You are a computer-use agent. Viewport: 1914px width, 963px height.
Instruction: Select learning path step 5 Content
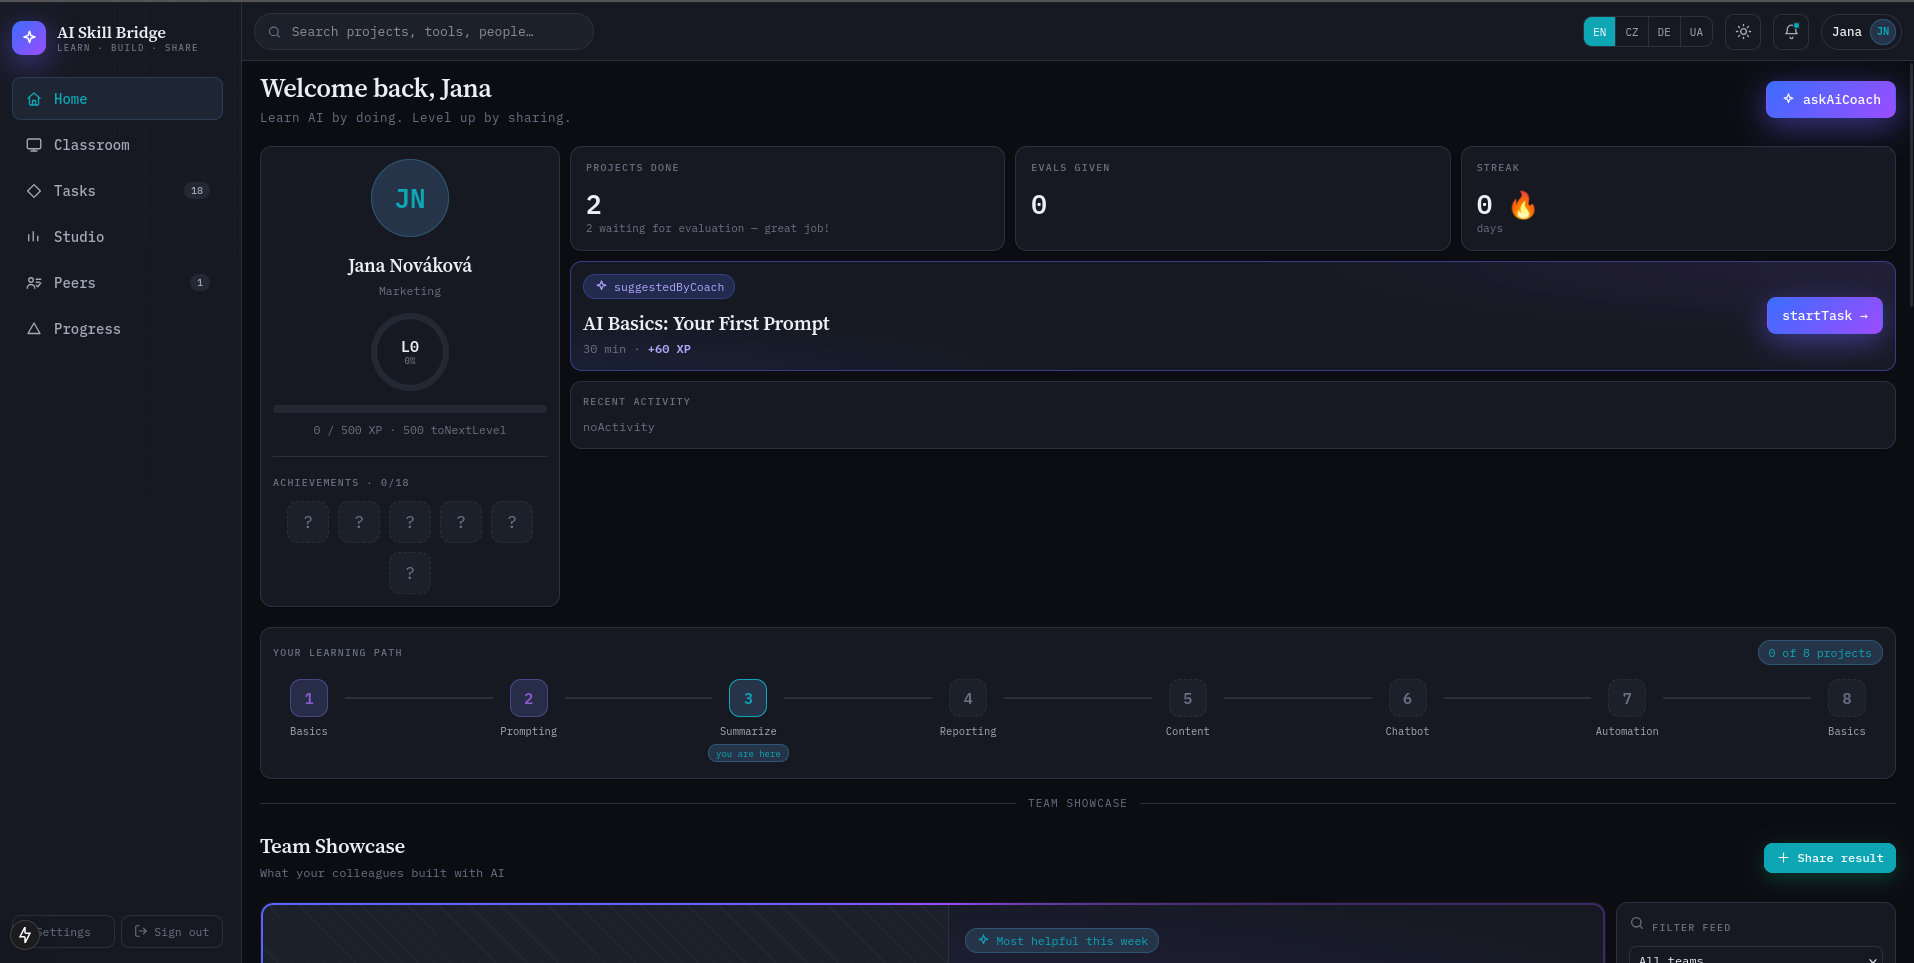pyautogui.click(x=1188, y=698)
